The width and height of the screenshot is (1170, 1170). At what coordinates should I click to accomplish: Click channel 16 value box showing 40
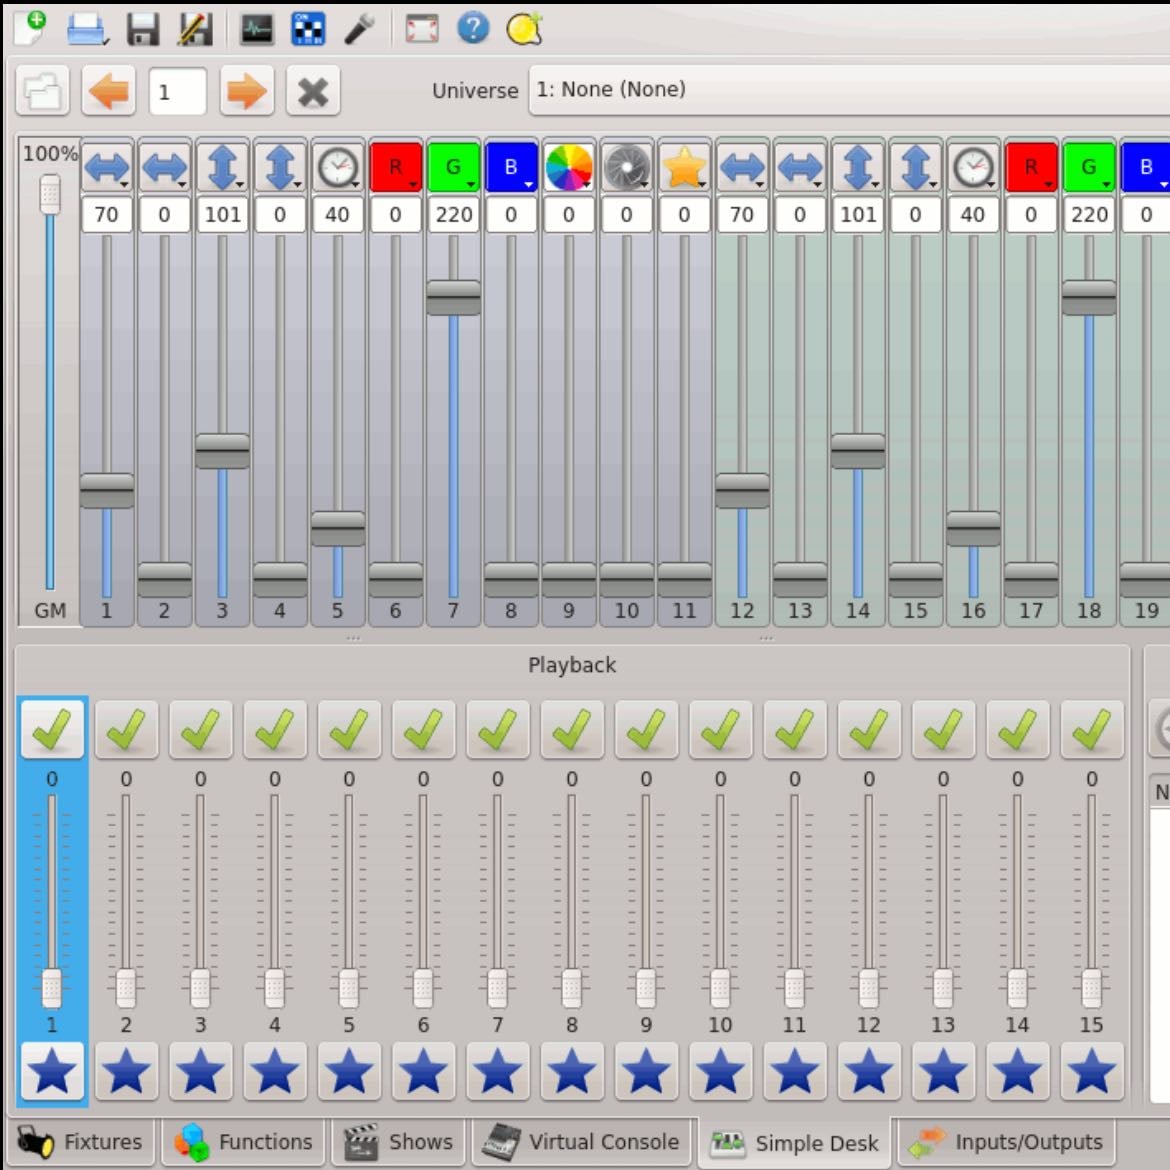973,215
